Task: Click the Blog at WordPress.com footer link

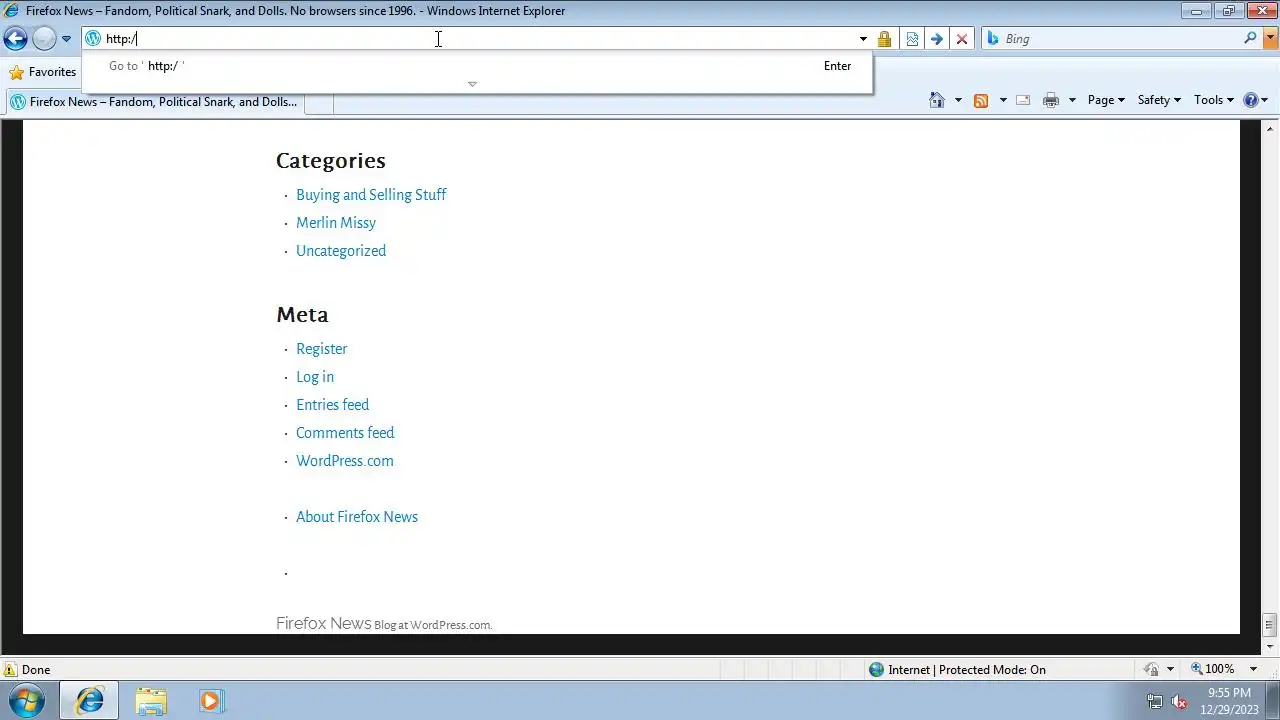Action: point(433,625)
